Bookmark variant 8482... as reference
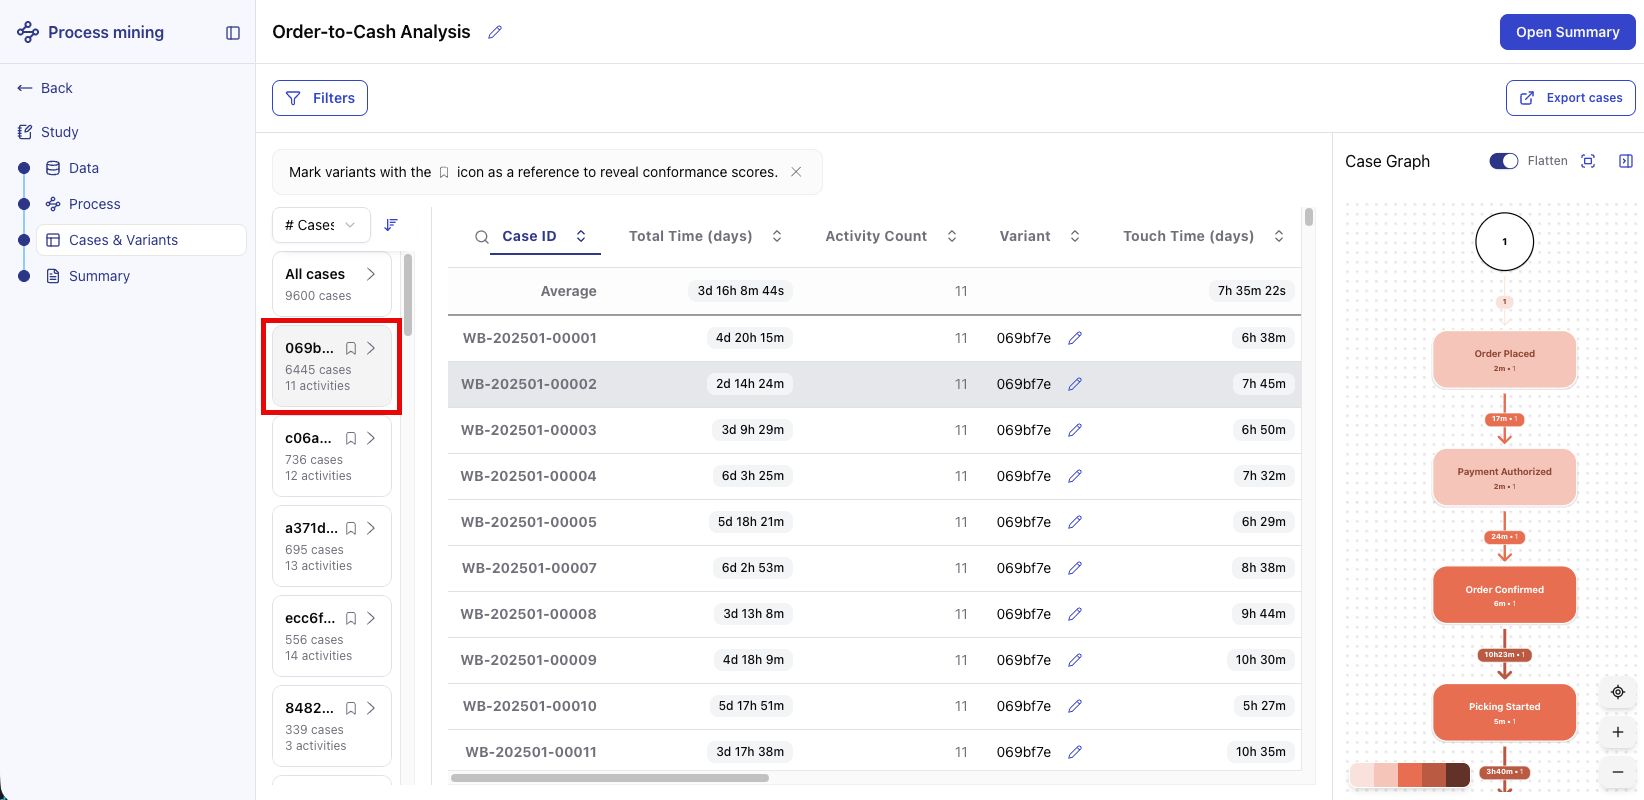The width and height of the screenshot is (1644, 800). (351, 708)
